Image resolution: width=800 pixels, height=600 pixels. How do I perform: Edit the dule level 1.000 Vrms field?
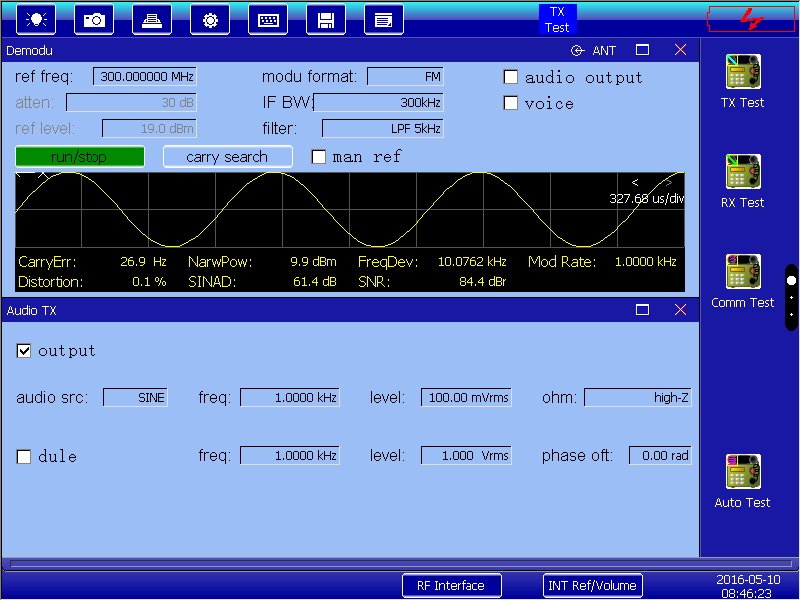coord(466,456)
